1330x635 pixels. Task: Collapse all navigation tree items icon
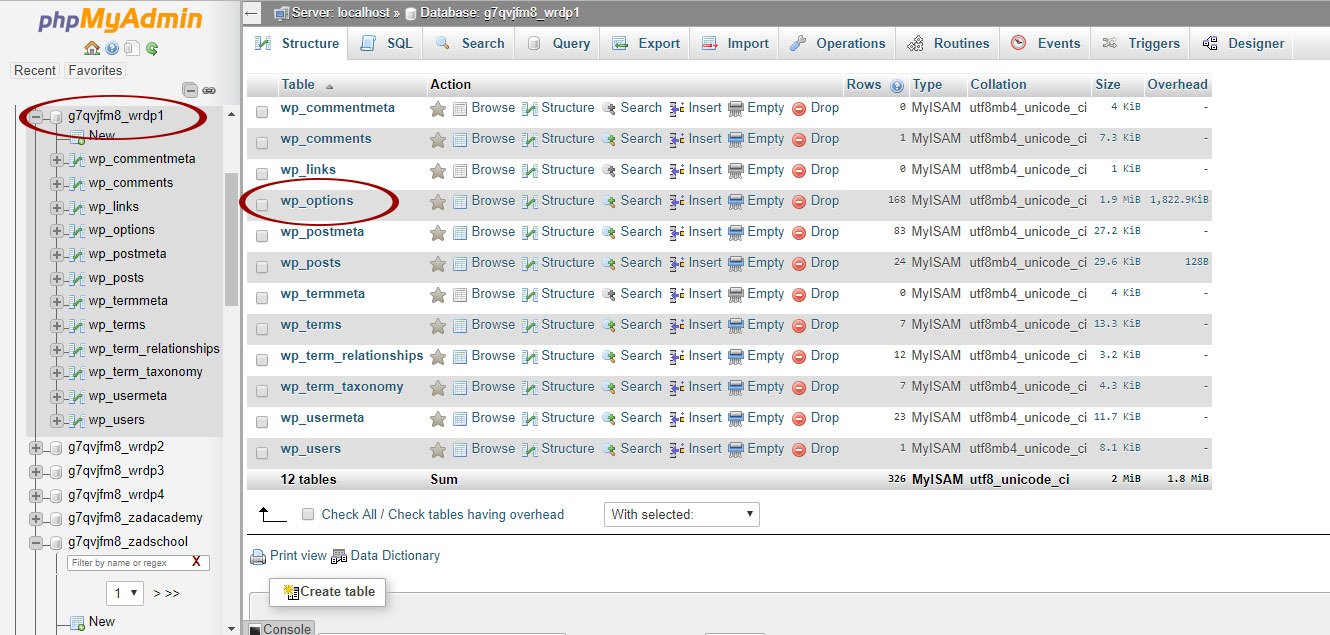[x=190, y=90]
